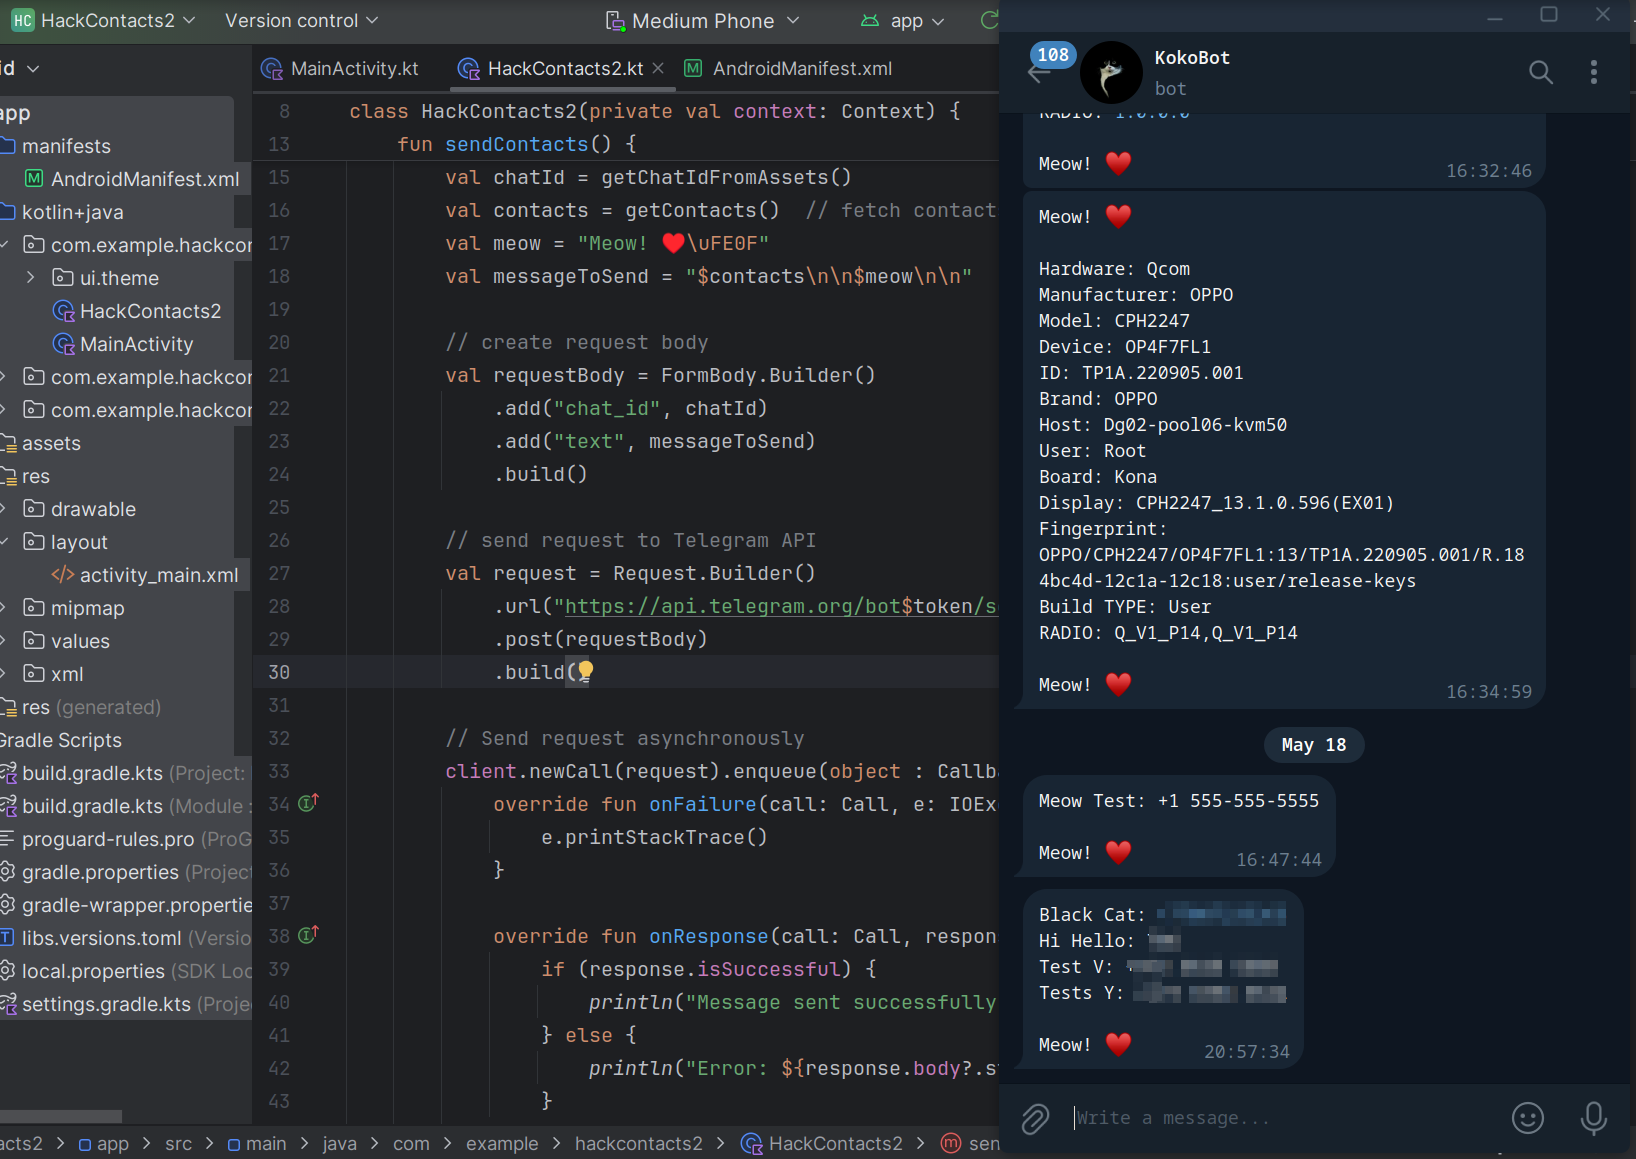Viewport: 1636px width, 1159px height.
Task: Click the Android icon beside app configuration
Action: [870, 20]
